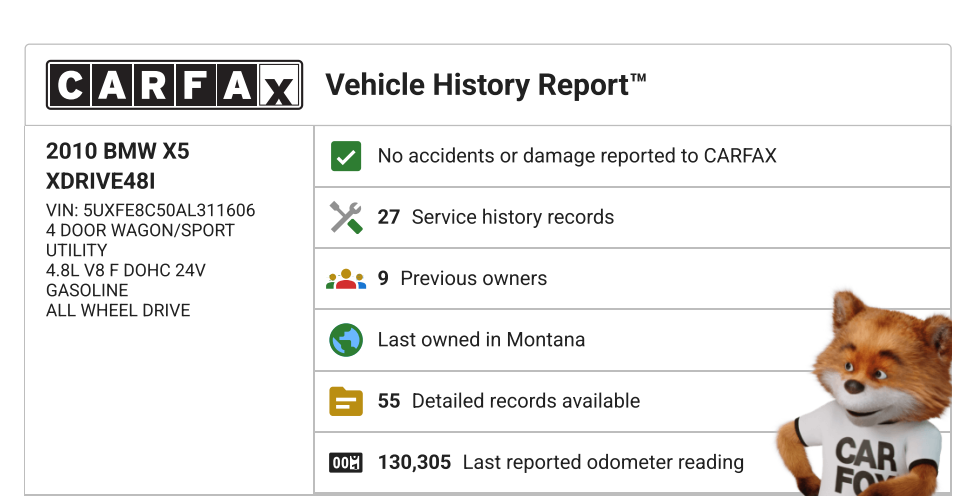Click the green checkmark no-accidents icon
This screenshot has width=968, height=501.
pyautogui.click(x=346, y=156)
